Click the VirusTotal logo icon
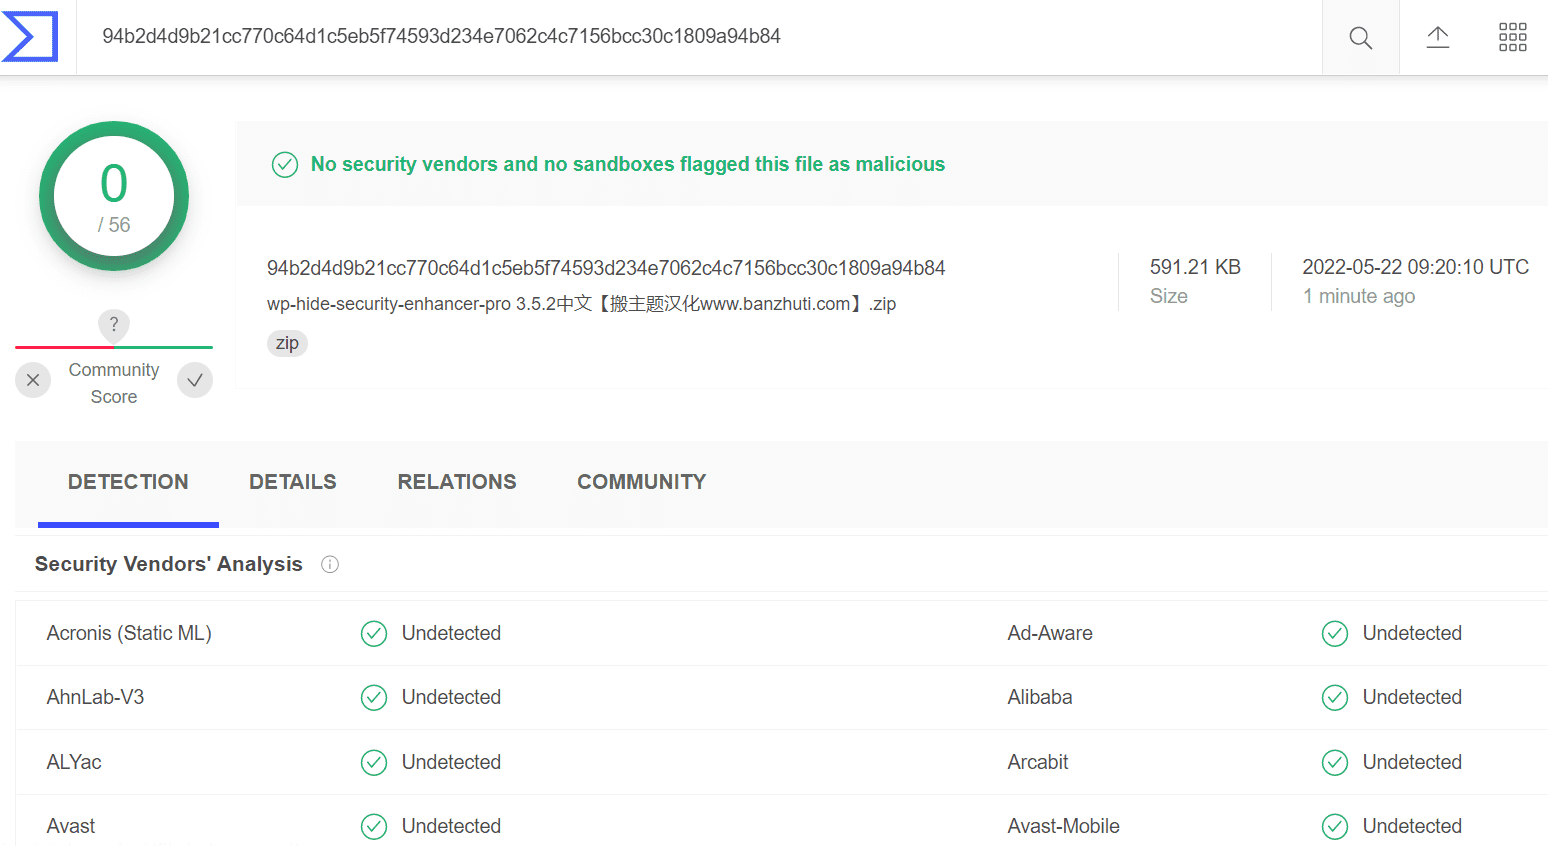The height and width of the screenshot is (846, 1548). tap(30, 37)
